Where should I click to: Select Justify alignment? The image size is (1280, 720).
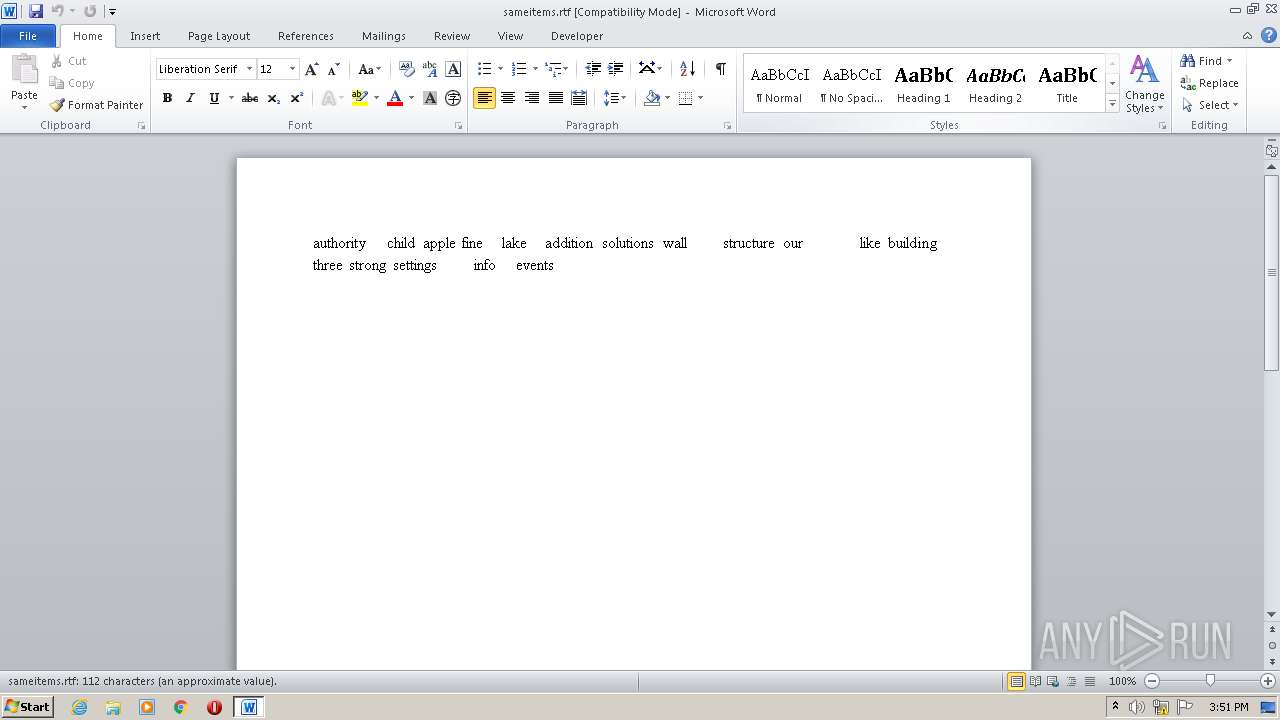[555, 98]
